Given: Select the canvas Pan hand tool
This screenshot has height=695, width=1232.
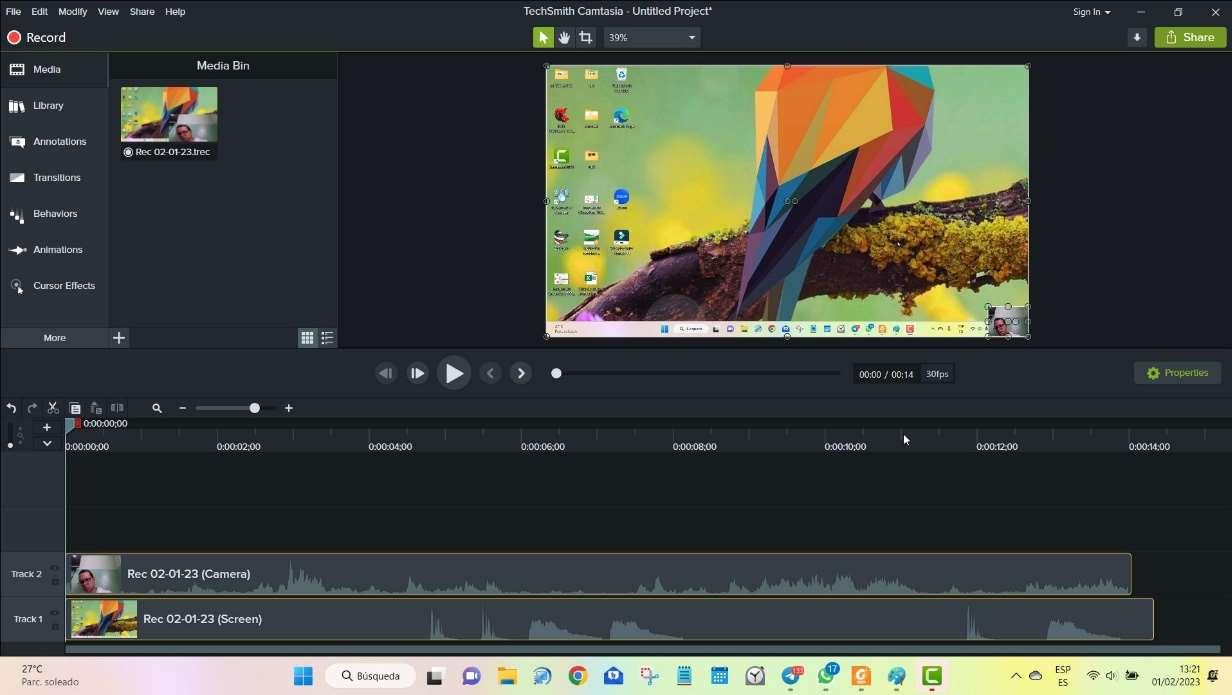Looking at the screenshot, I should 564,37.
